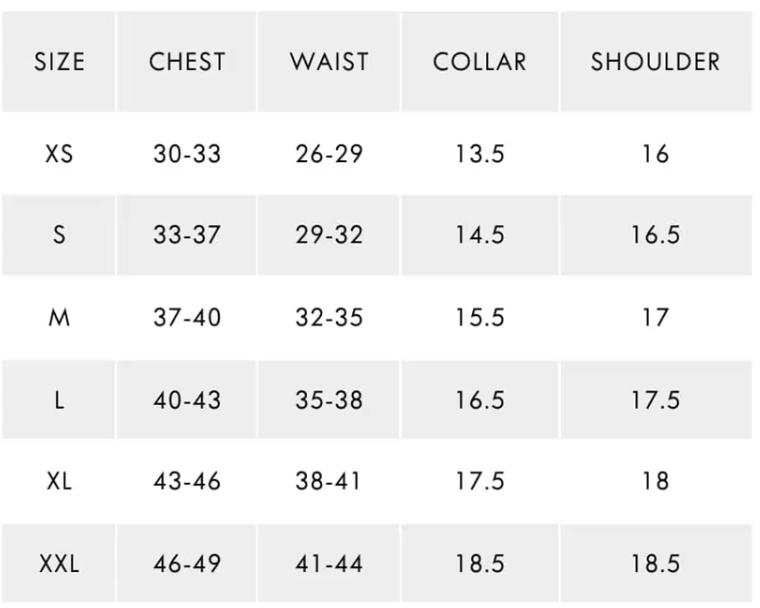This screenshot has width=760, height=608.
Task: Click the SIZE column header
Action: pos(59,61)
